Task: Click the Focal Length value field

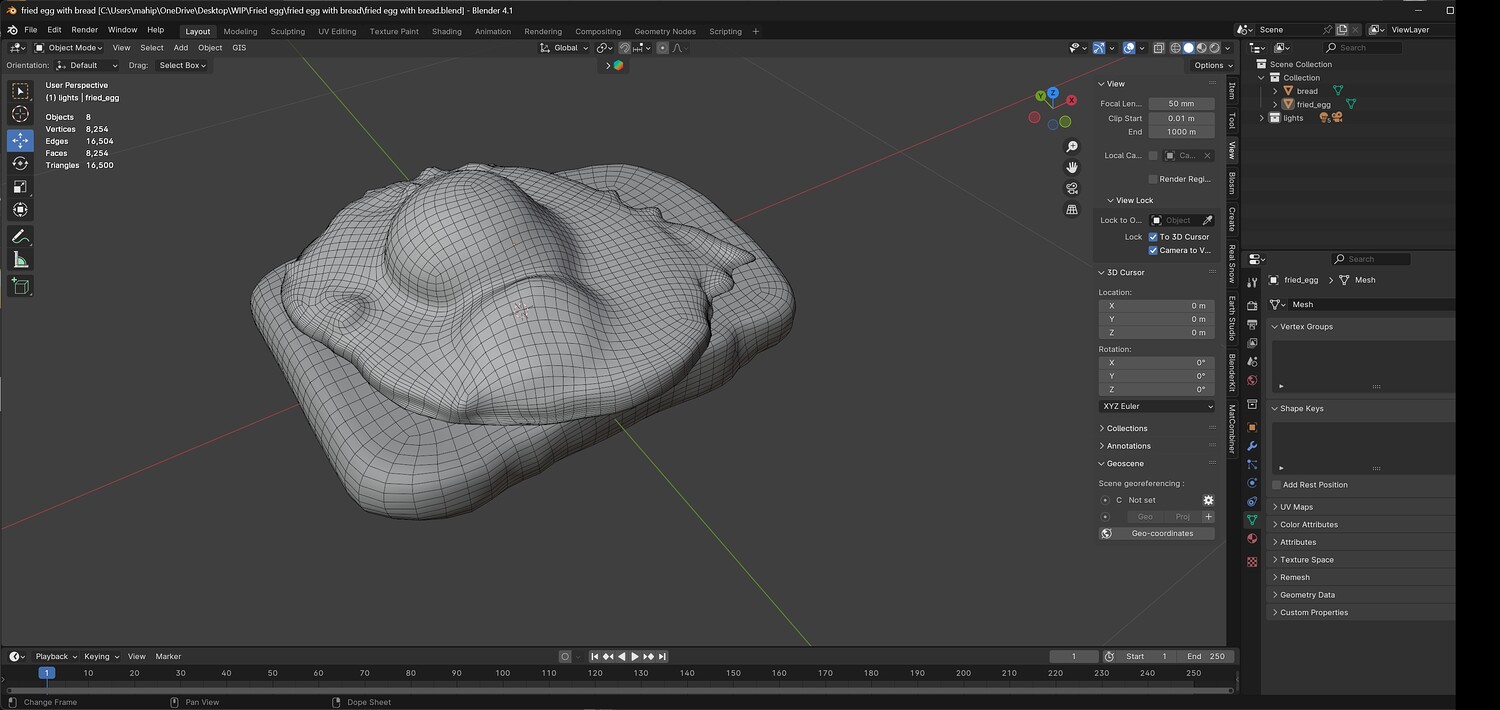Action: [1181, 104]
